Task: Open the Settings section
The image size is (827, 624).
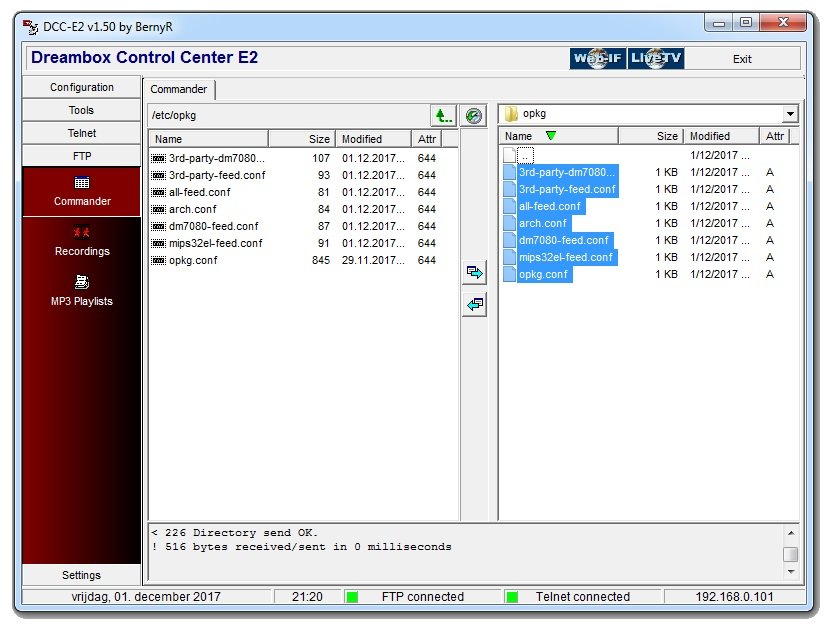Action: [x=82, y=575]
